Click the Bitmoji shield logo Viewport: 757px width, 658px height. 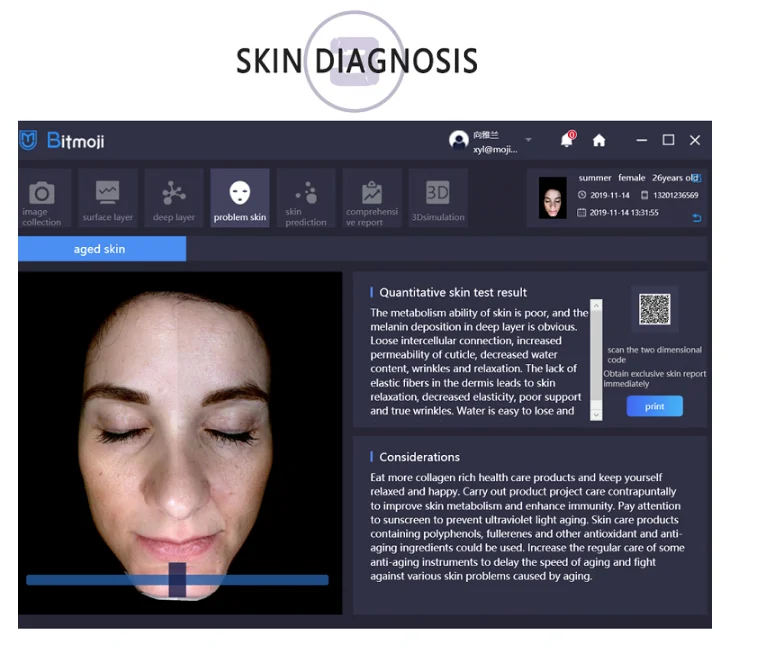click(28, 140)
